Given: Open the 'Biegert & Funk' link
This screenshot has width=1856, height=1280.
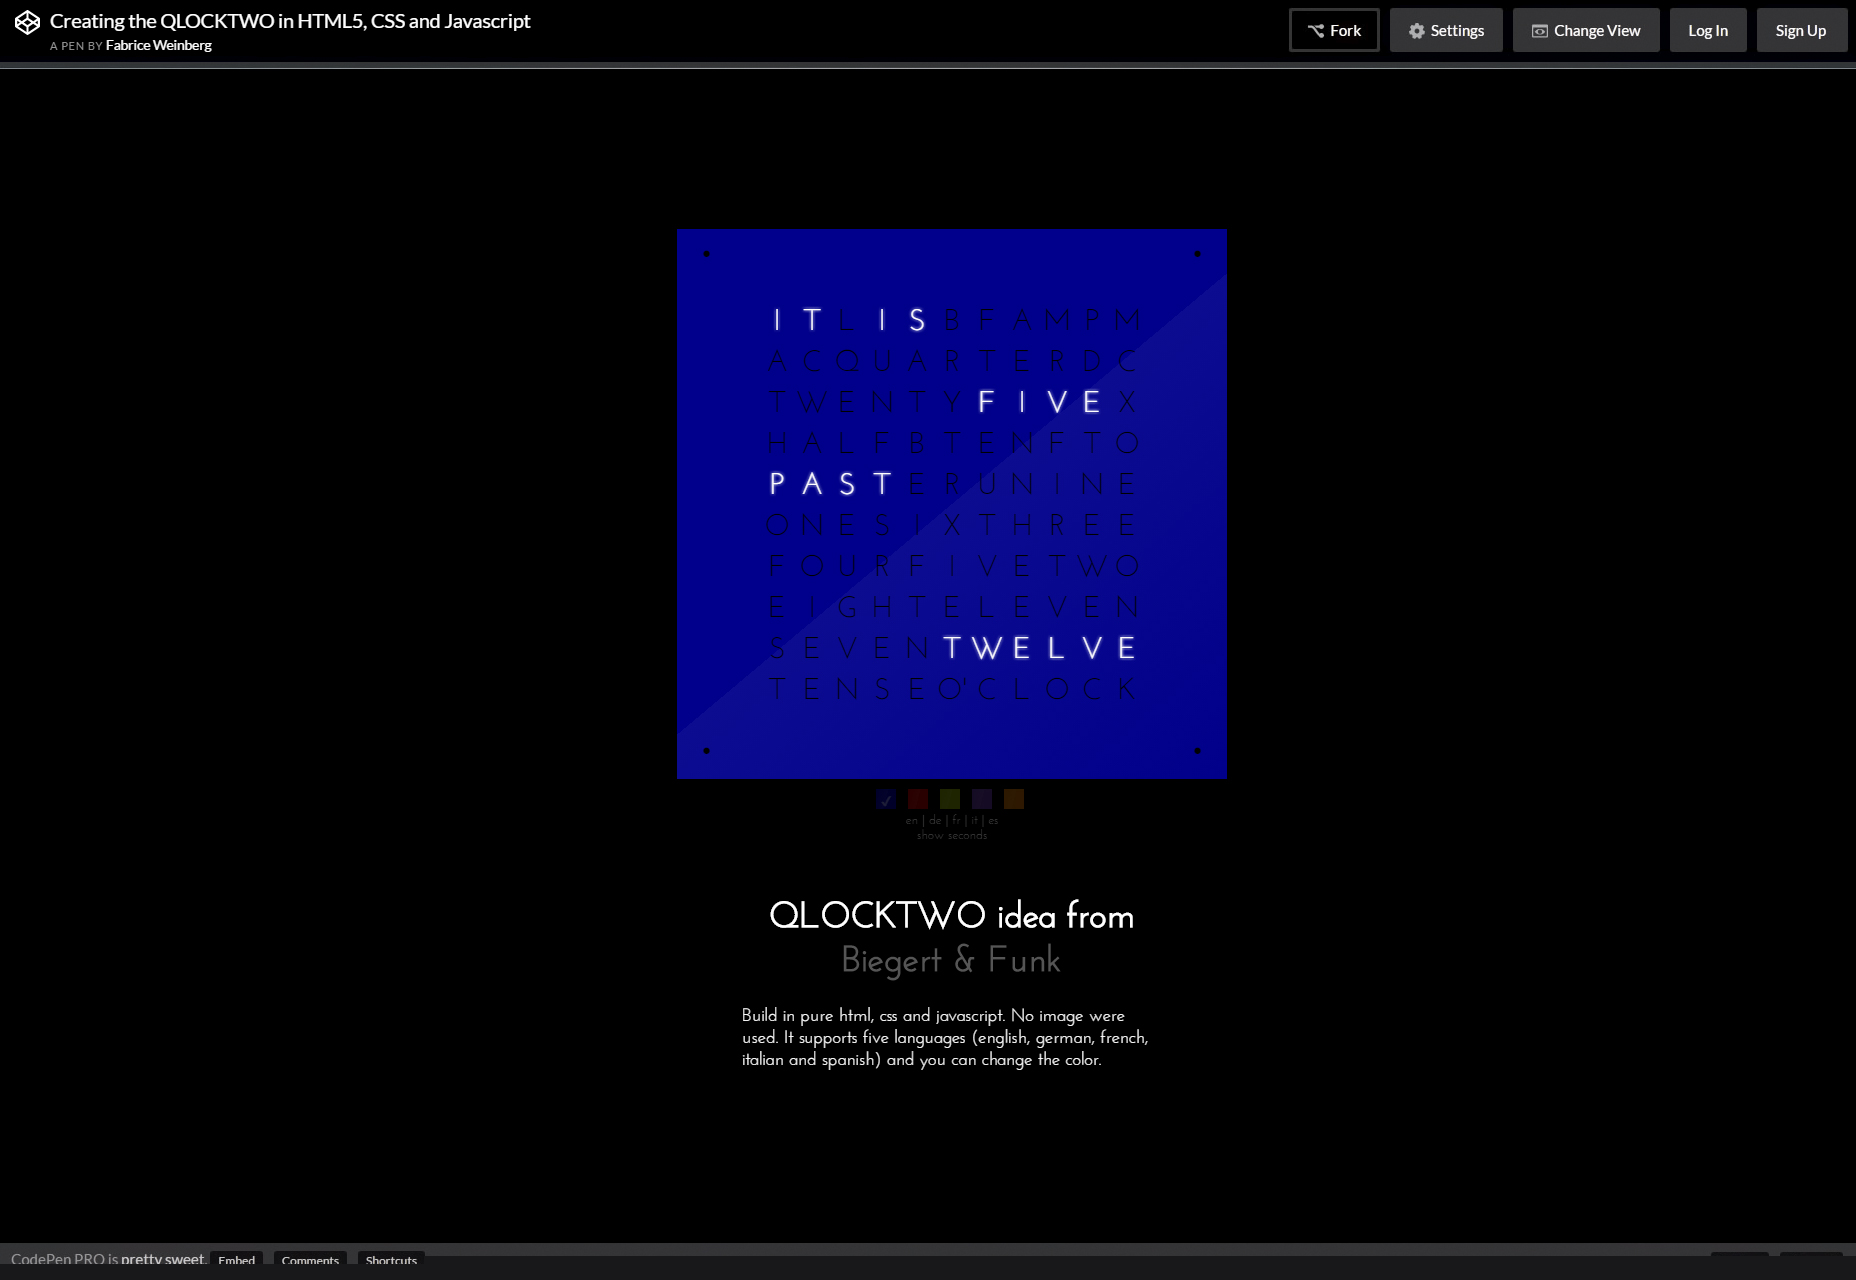Looking at the screenshot, I should [951, 960].
